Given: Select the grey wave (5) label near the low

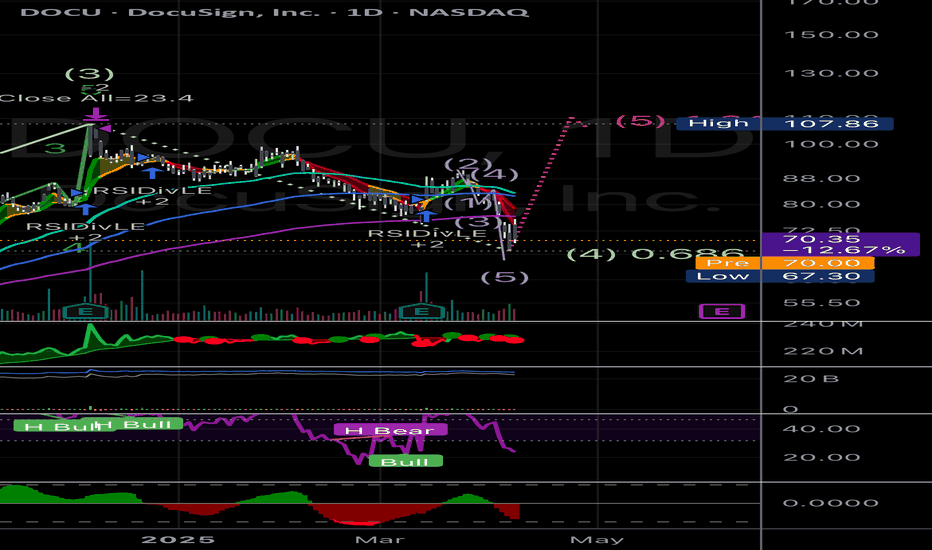Looking at the screenshot, I should [504, 277].
